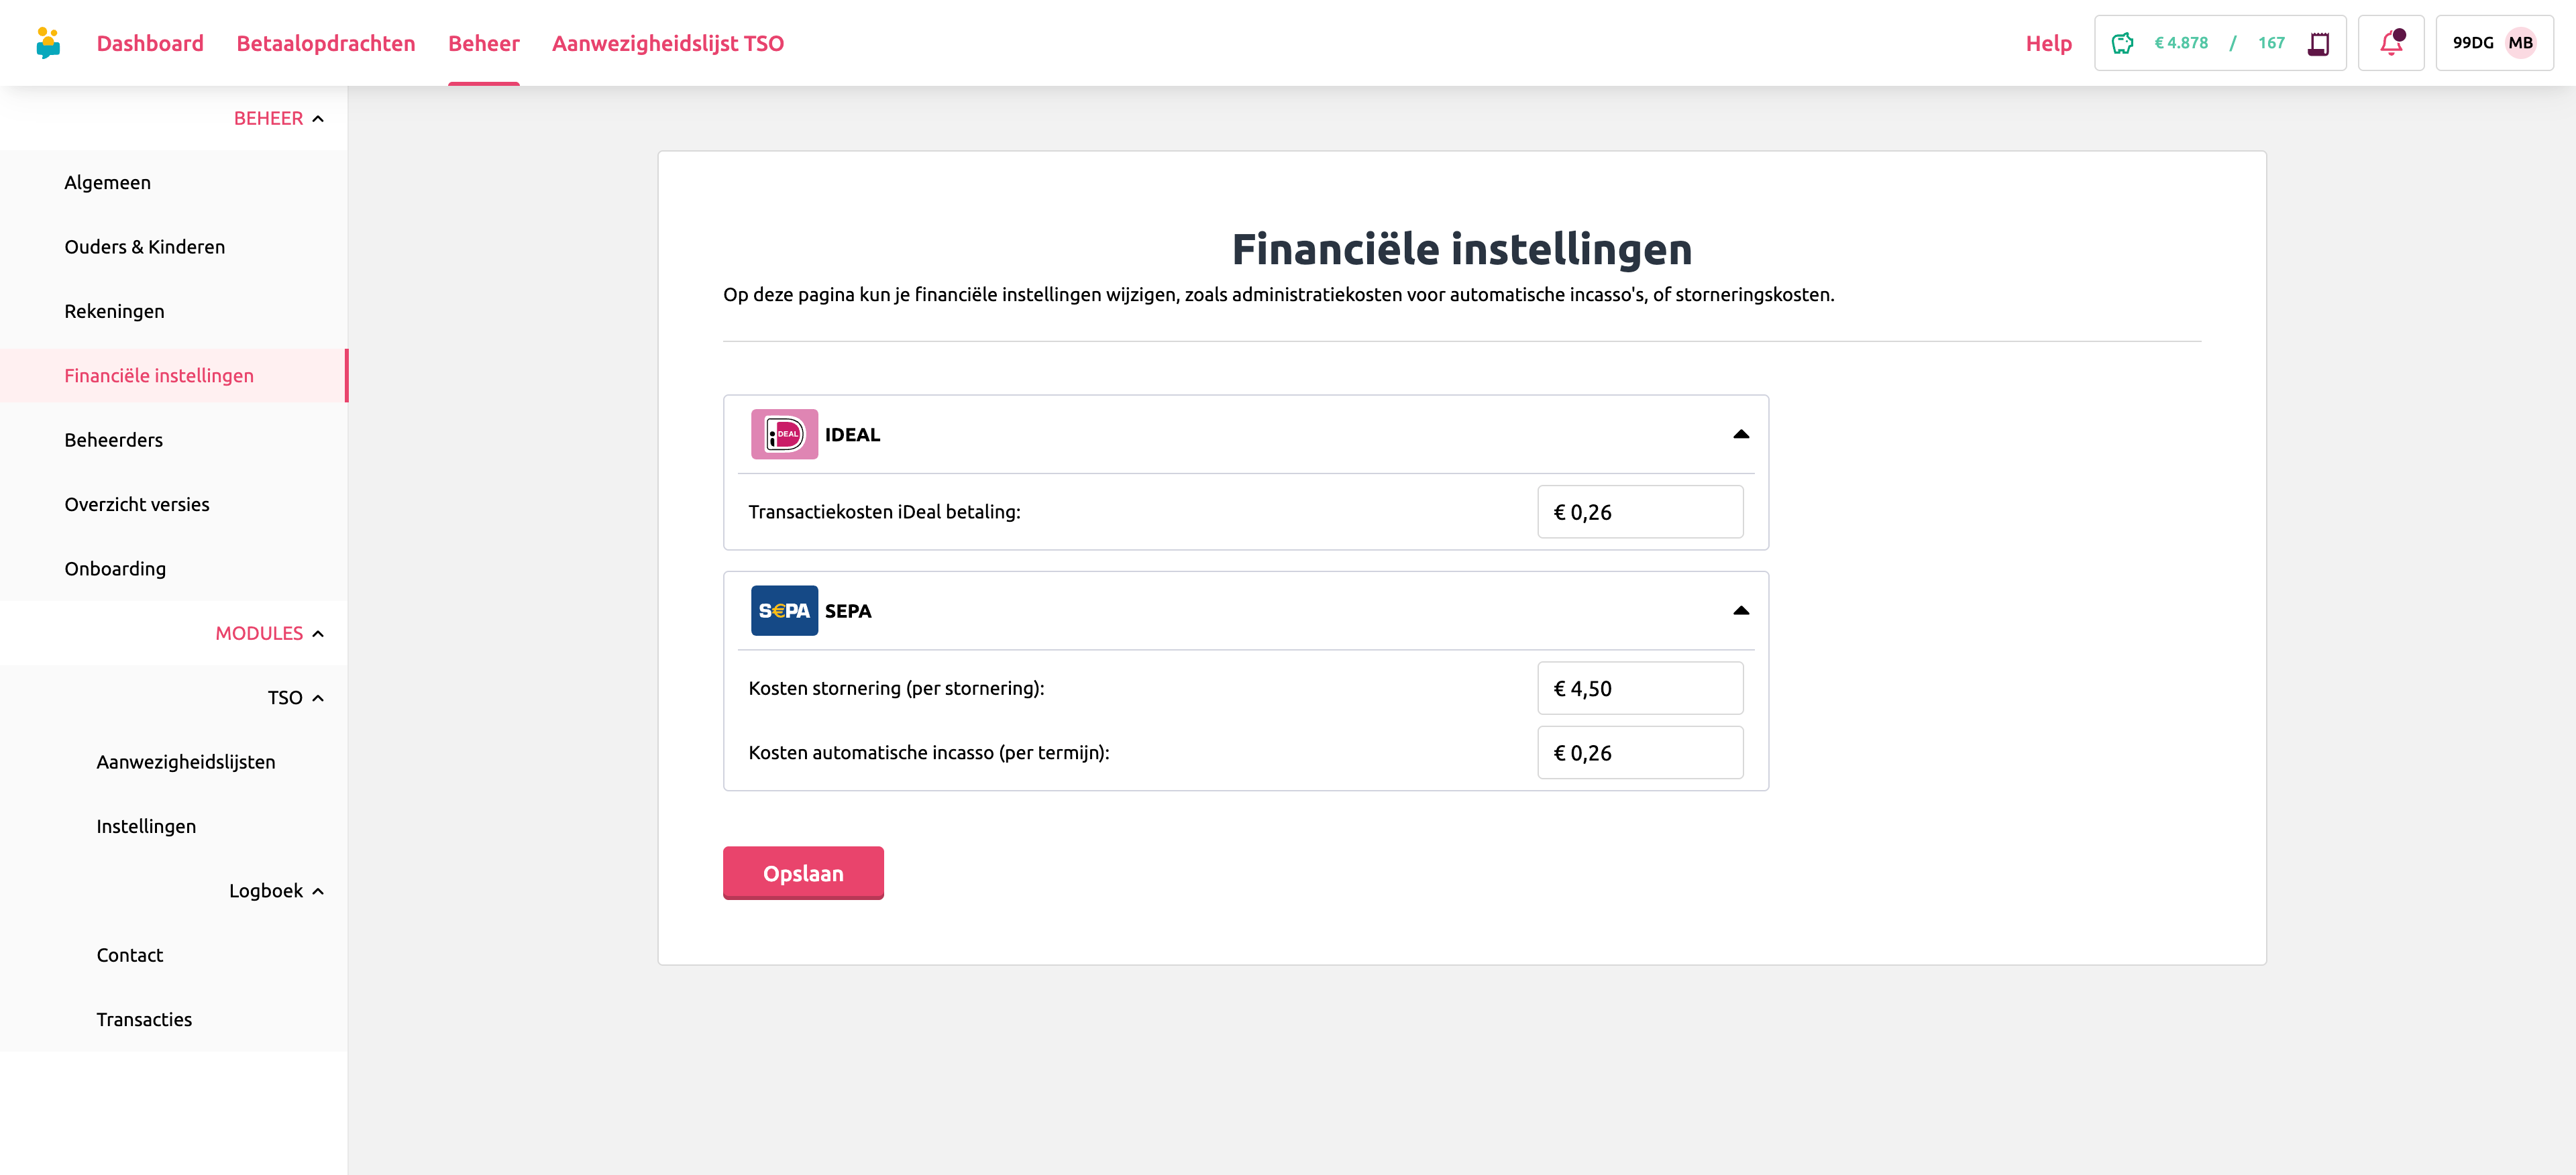Click the Transactiekosten iDeal betaling field

1640,512
